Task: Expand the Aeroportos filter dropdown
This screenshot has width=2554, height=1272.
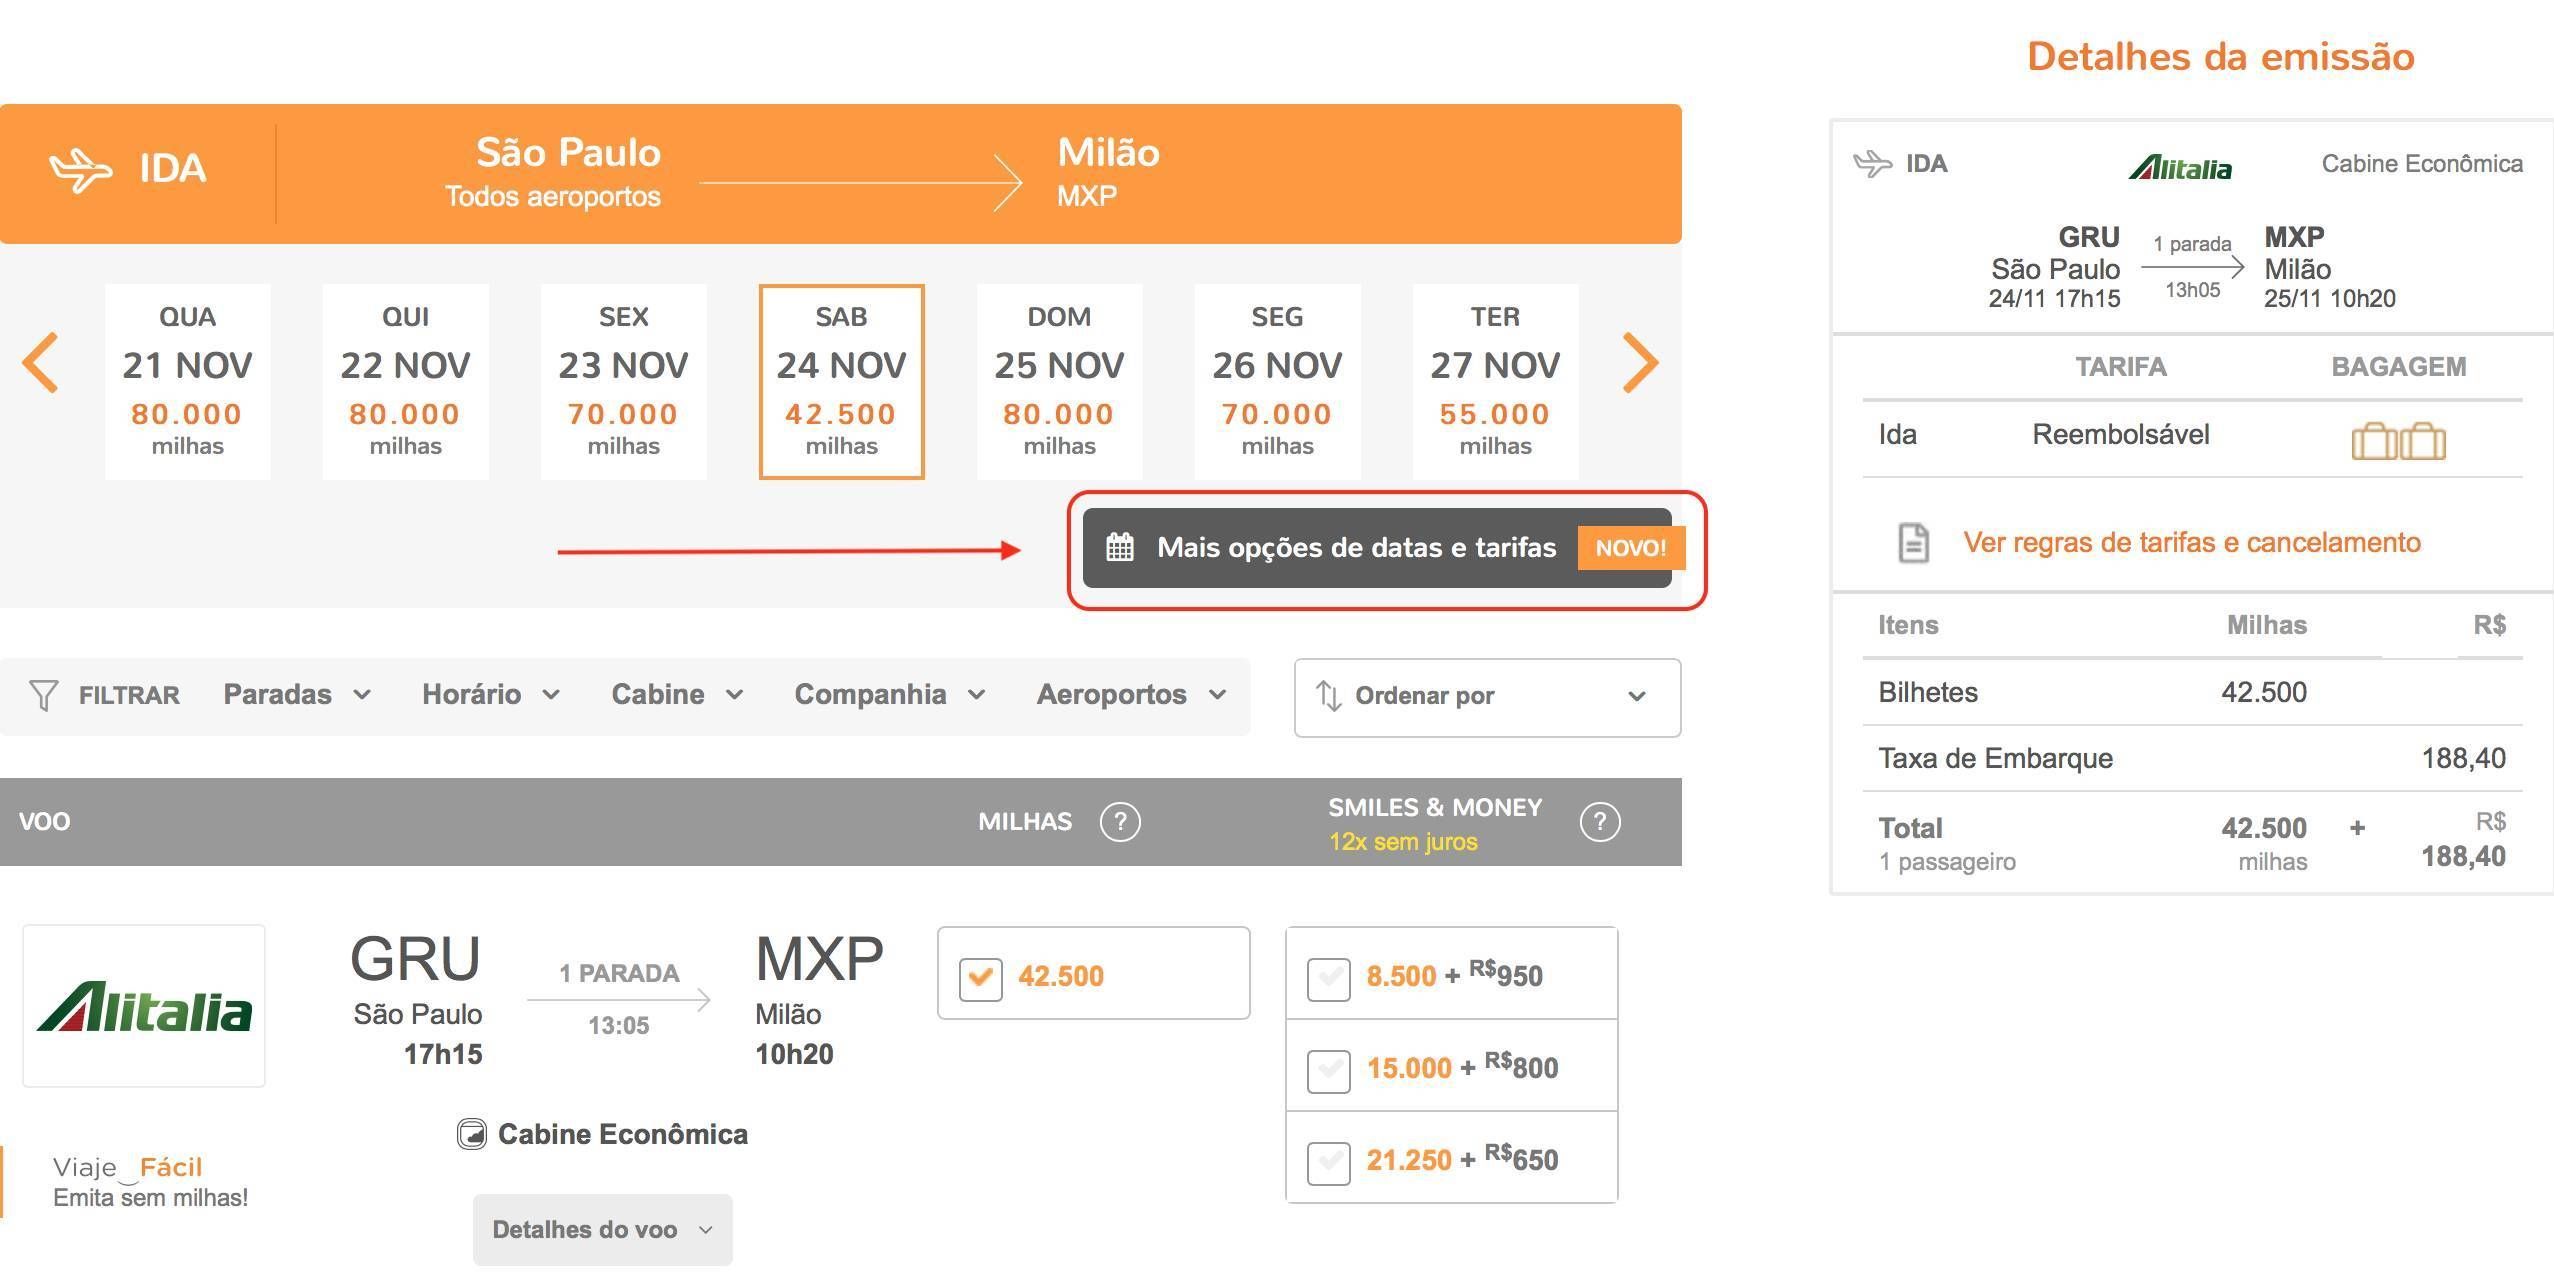Action: coord(1131,694)
